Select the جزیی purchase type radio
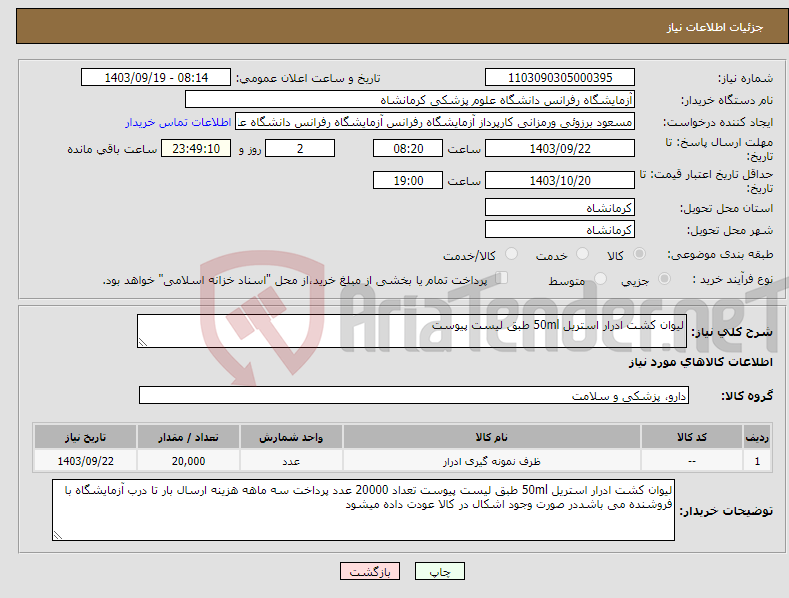 pos(664,278)
